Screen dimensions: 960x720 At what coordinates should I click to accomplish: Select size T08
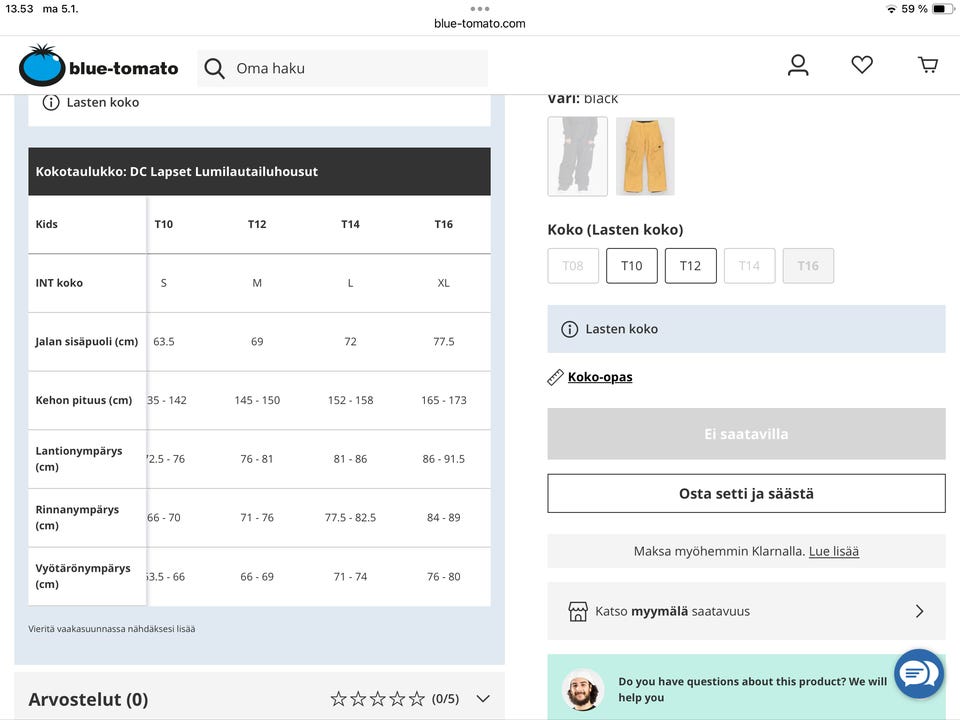click(573, 266)
